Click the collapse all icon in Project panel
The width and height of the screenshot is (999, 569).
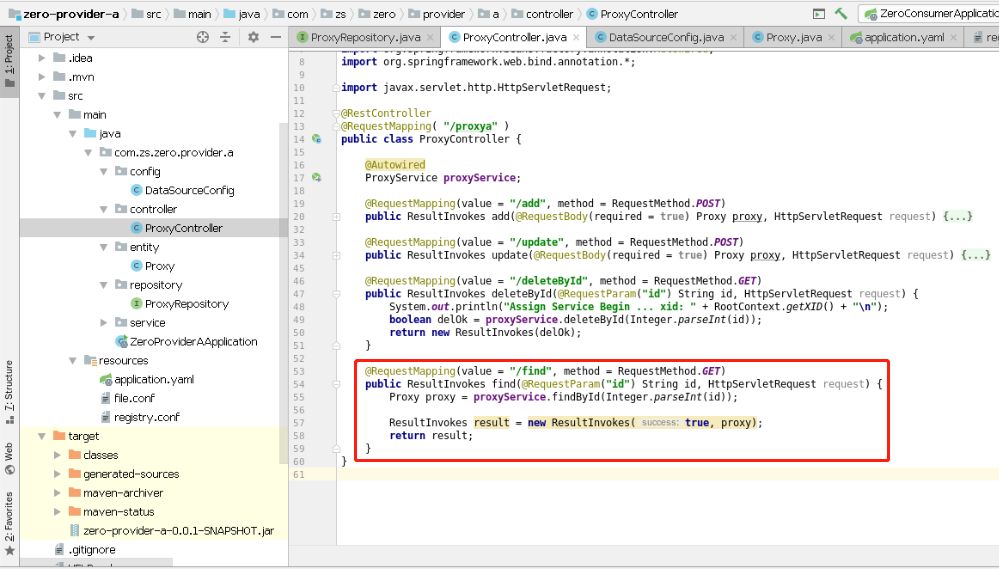(x=225, y=37)
